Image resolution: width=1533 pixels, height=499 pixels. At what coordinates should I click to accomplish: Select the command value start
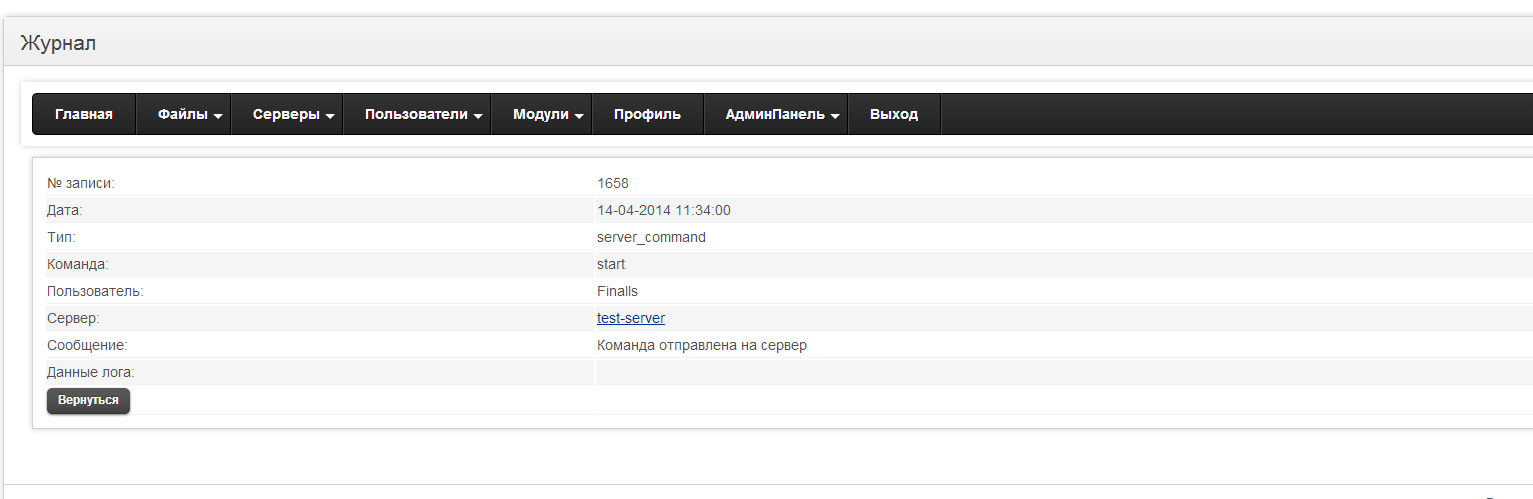[x=610, y=264]
